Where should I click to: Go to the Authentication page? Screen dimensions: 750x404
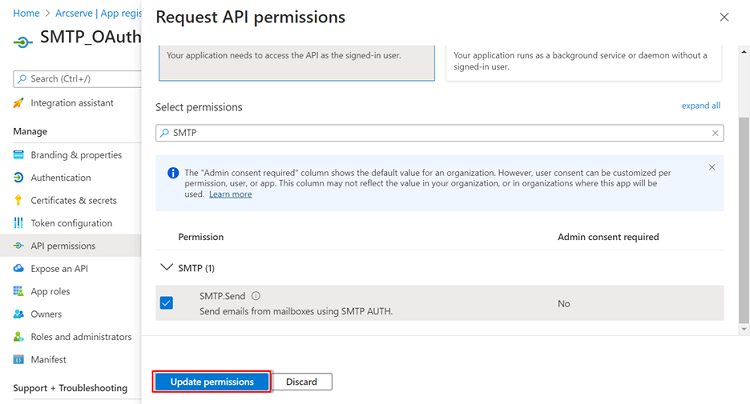click(x=61, y=177)
